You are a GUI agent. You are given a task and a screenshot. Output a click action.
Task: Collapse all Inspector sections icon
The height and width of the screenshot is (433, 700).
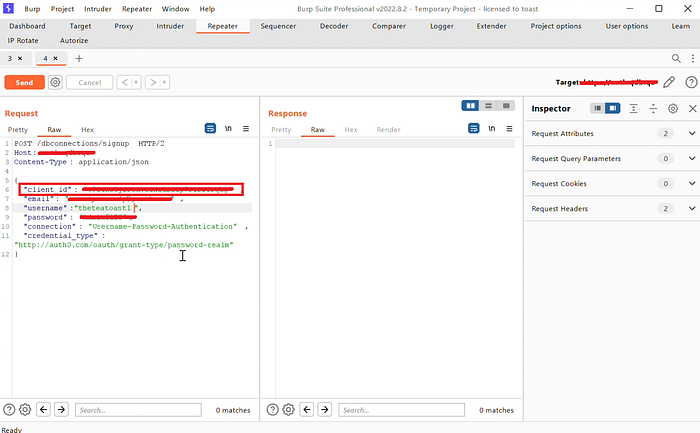653,108
